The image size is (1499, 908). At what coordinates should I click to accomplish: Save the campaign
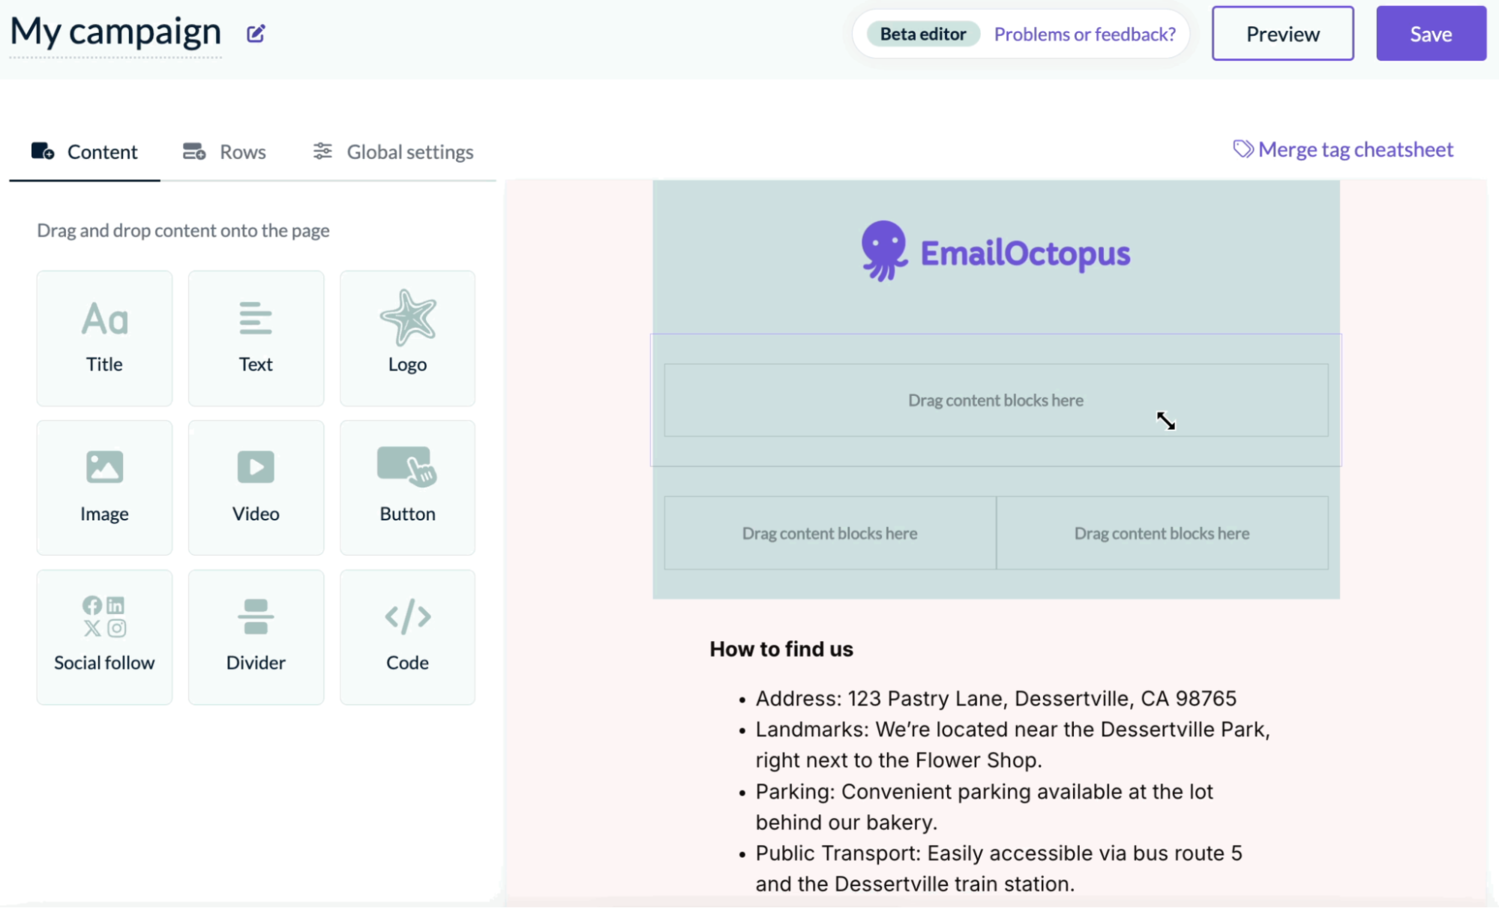pos(1431,33)
